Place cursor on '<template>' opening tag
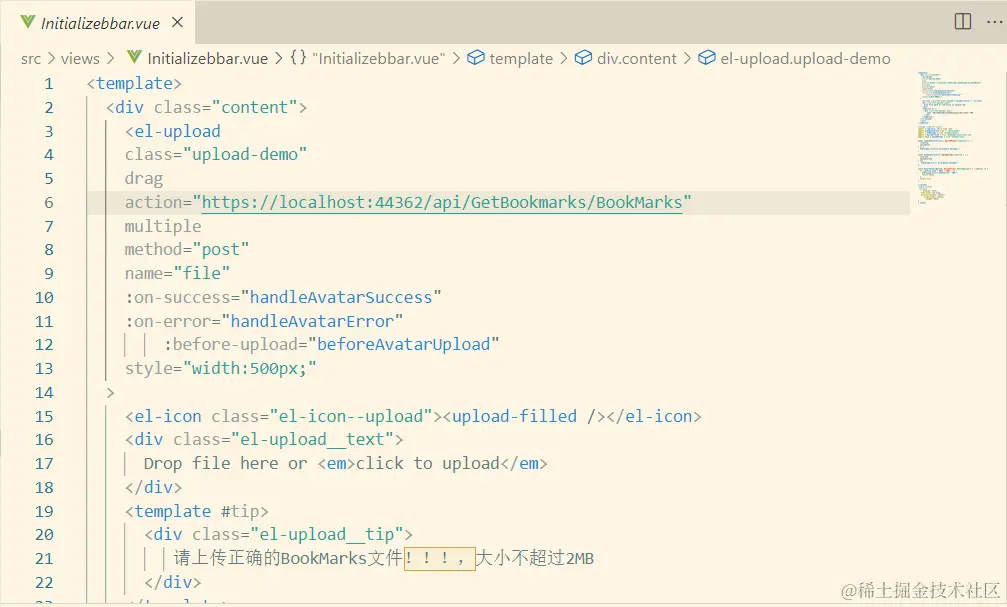The height and width of the screenshot is (607, 1007). (x=134, y=84)
